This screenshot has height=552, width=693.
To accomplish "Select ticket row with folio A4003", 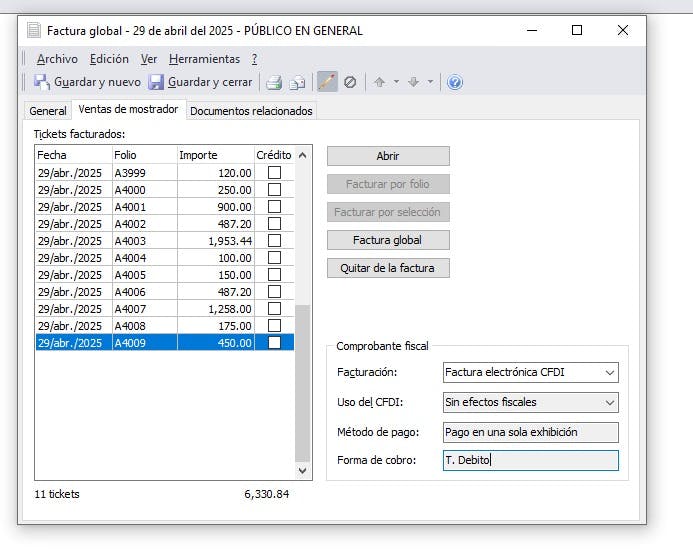I will tap(165, 241).
